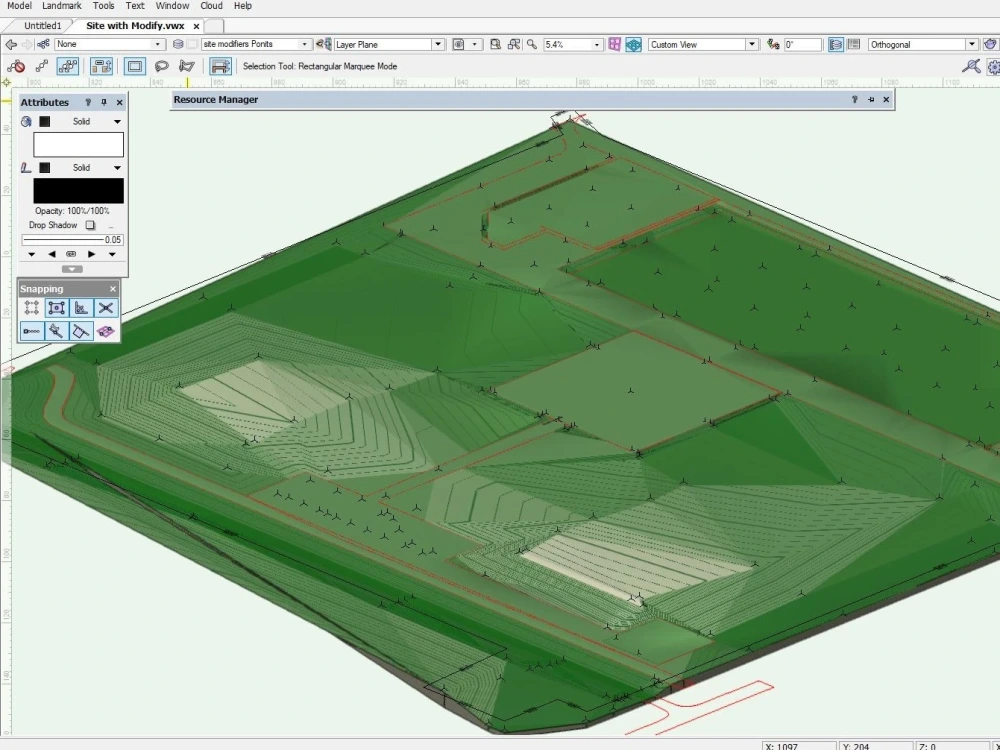Screen dimensions: 1000x750
Task: Click the pink Top/Plan view icon
Action: pyautogui.click(x=614, y=45)
